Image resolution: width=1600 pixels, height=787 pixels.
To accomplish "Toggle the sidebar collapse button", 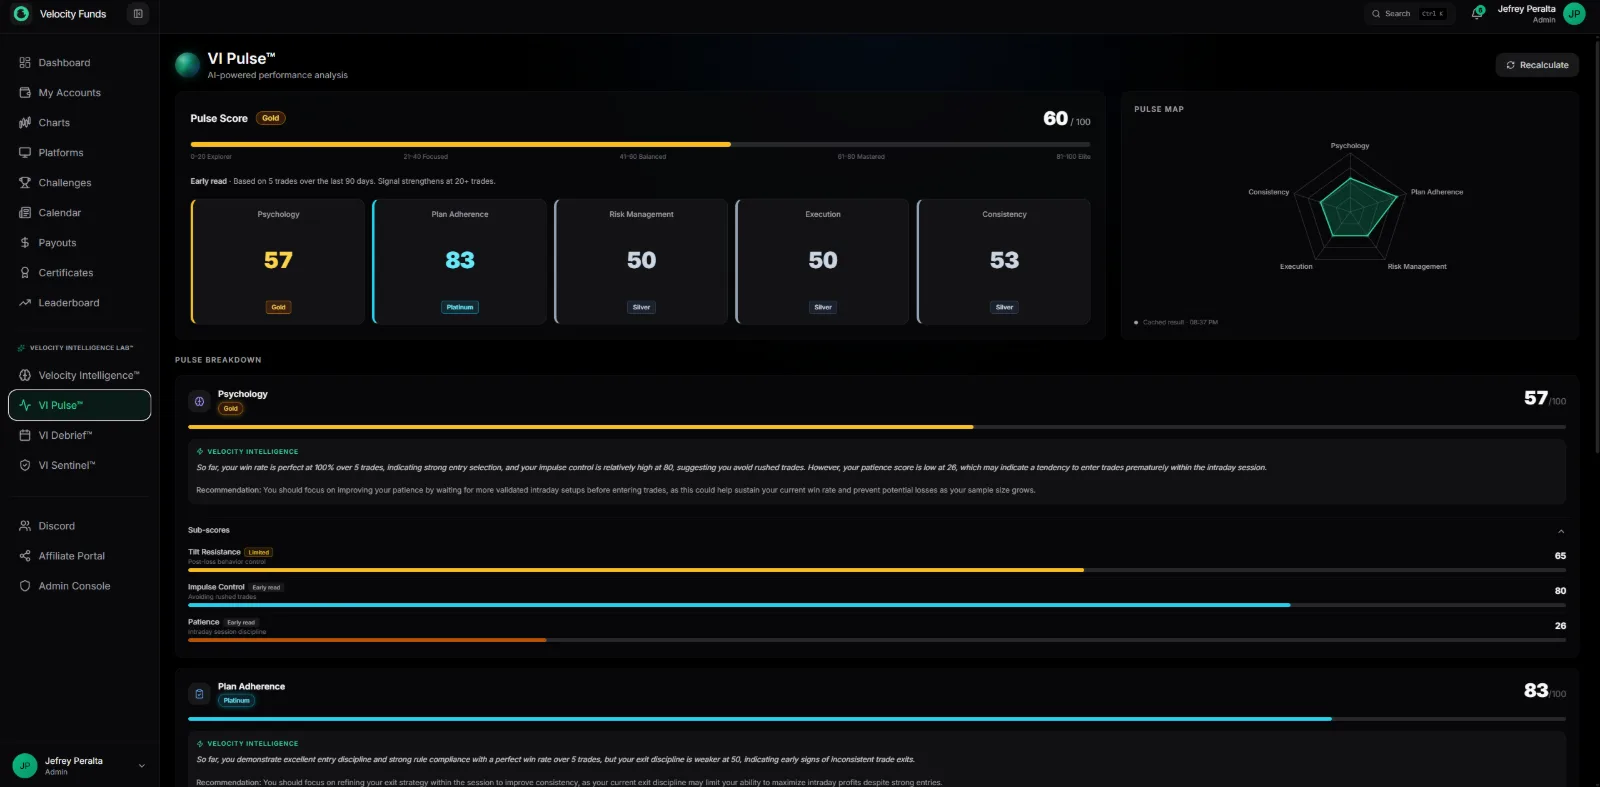I will tap(138, 14).
